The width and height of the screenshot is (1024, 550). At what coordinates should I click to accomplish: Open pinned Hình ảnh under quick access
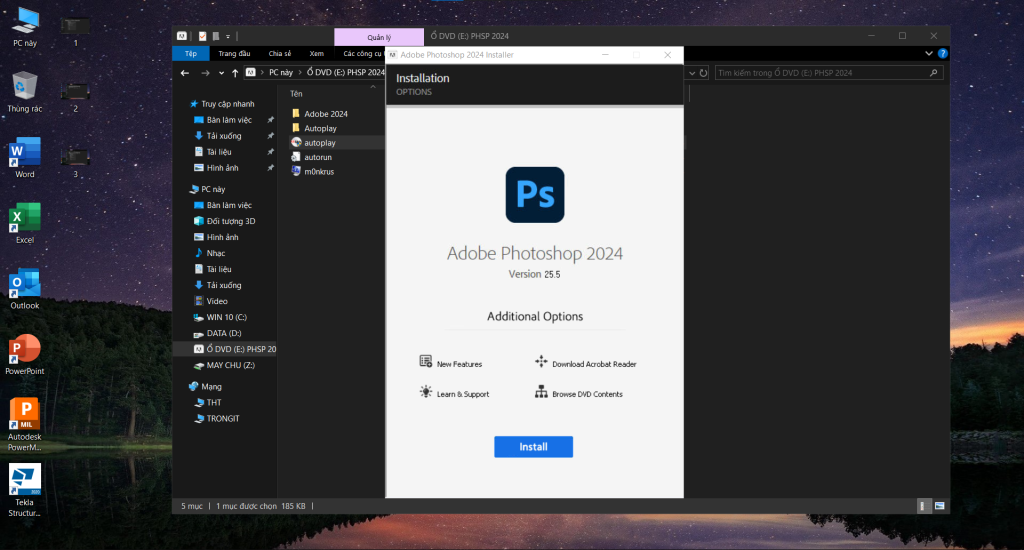pyautogui.click(x=216, y=168)
